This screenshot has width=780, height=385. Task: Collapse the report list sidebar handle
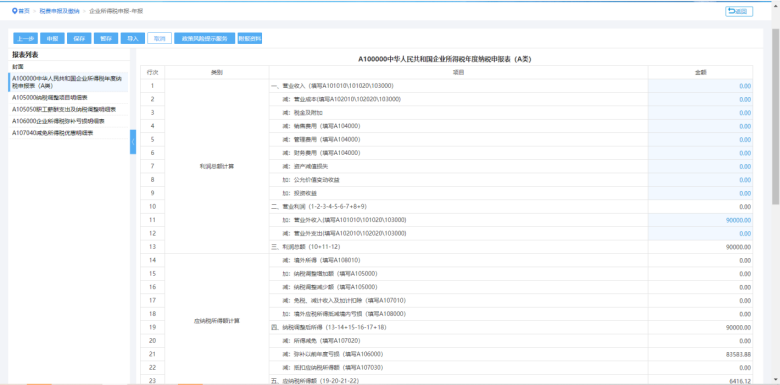(x=133, y=142)
